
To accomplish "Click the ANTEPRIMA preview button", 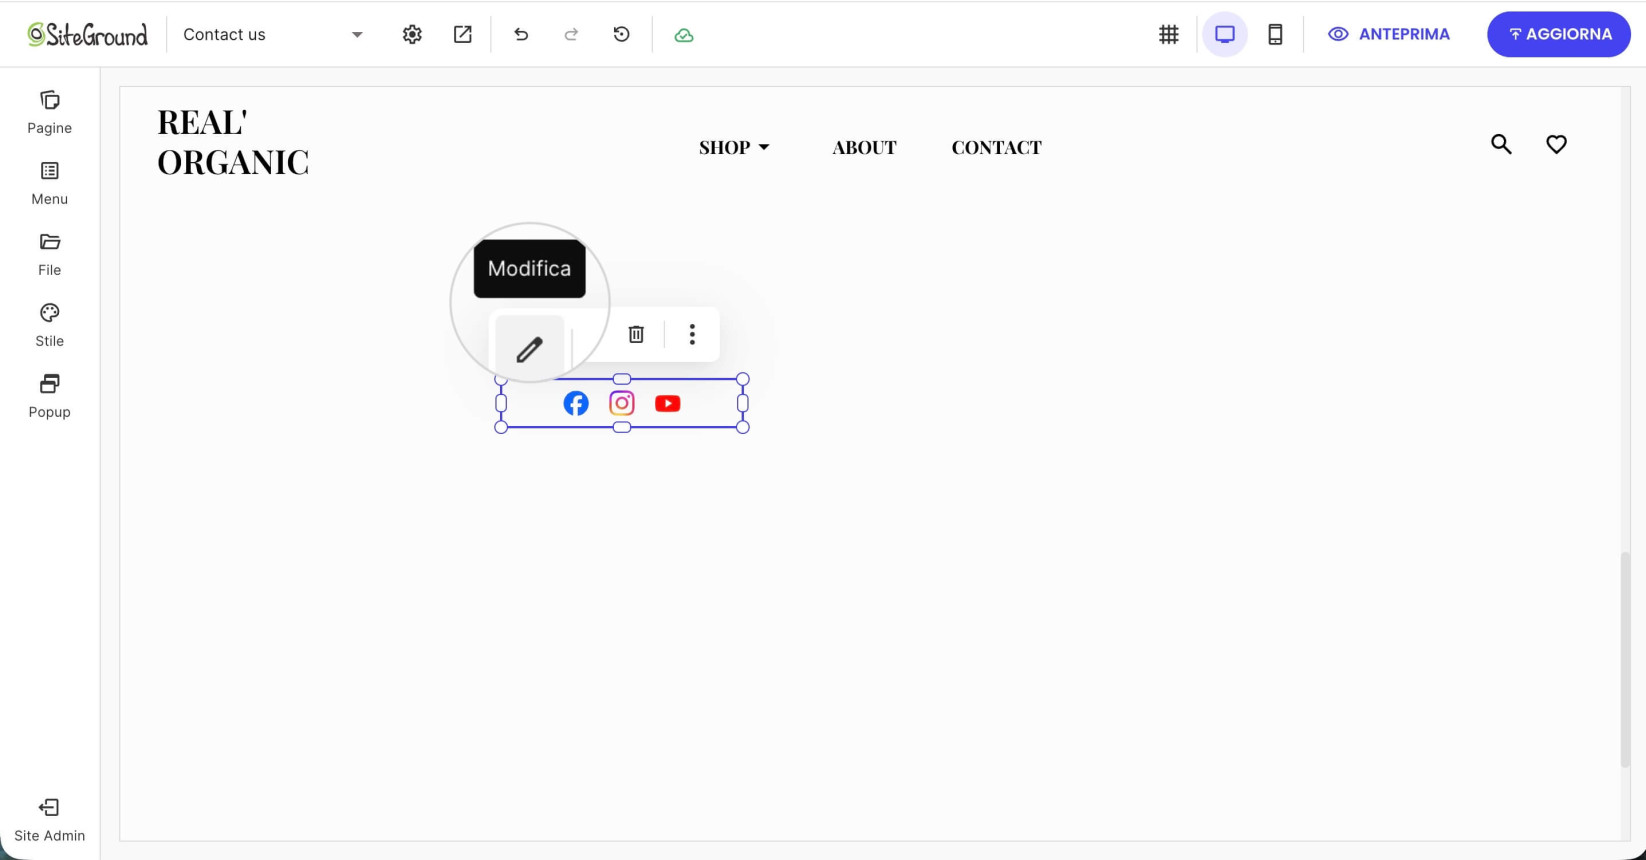I will click(x=1388, y=34).
